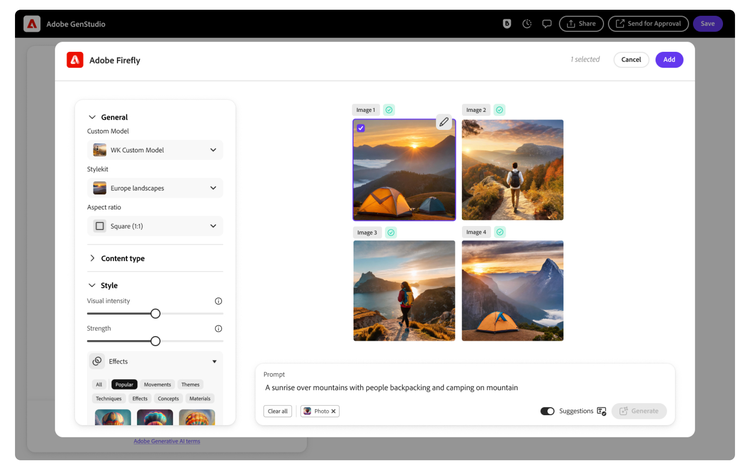Click the green check badge for Image 2
Viewport: 750px width, 470px height.
tap(499, 110)
